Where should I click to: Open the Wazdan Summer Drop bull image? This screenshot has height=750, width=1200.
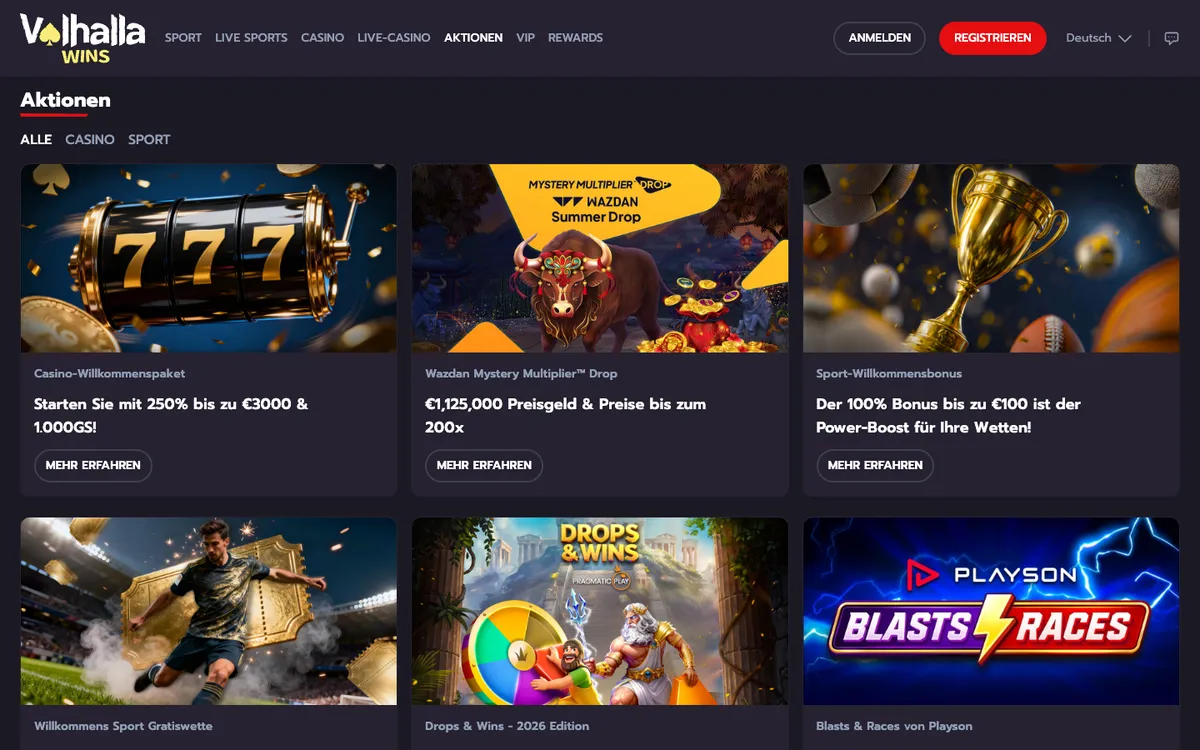tap(600, 258)
